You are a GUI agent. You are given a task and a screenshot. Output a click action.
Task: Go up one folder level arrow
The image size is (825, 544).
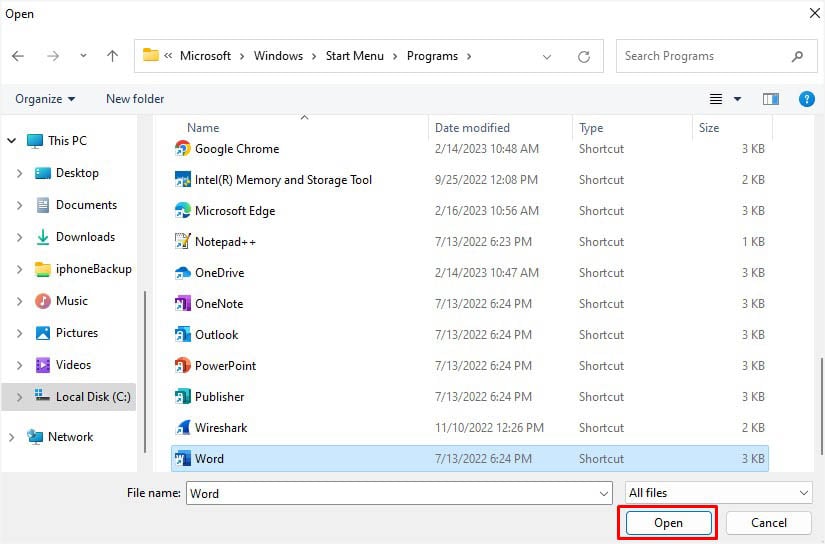coord(112,56)
